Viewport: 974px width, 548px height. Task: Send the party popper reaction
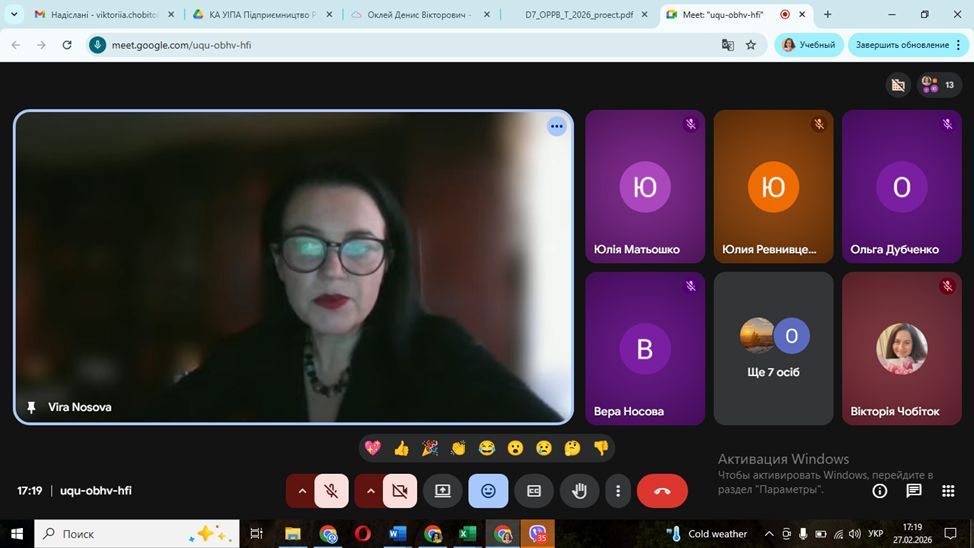(x=430, y=448)
